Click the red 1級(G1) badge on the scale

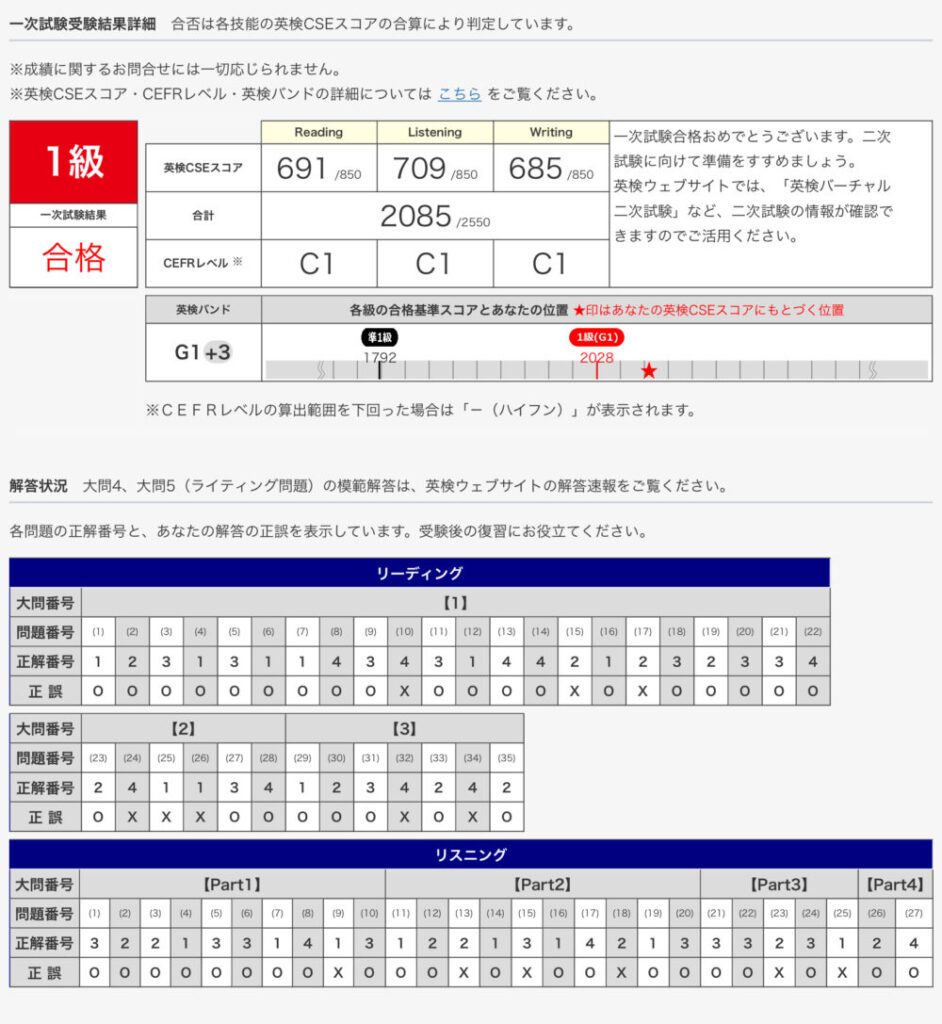tap(596, 338)
